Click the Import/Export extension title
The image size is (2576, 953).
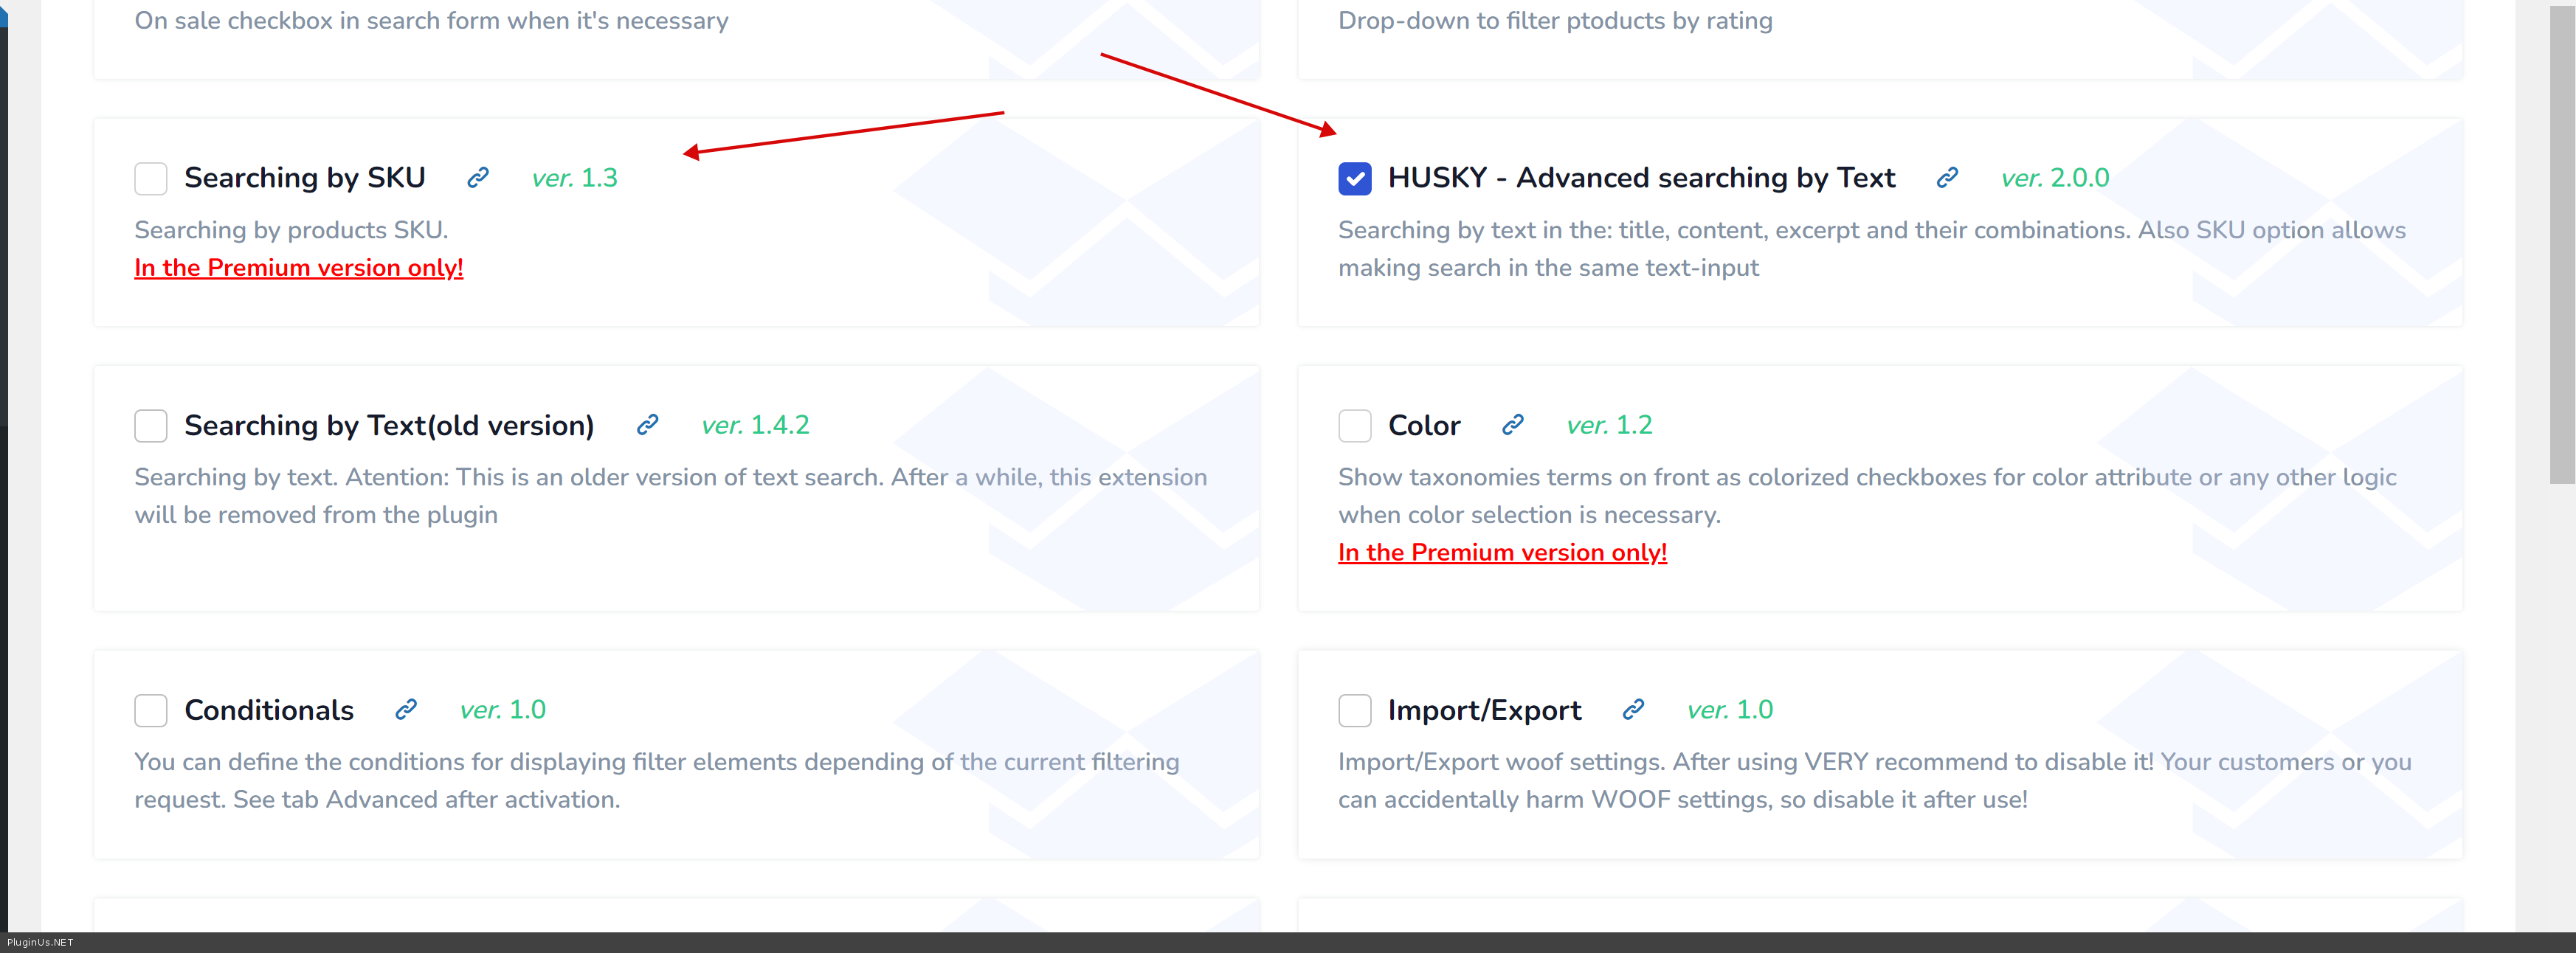[x=1484, y=710]
